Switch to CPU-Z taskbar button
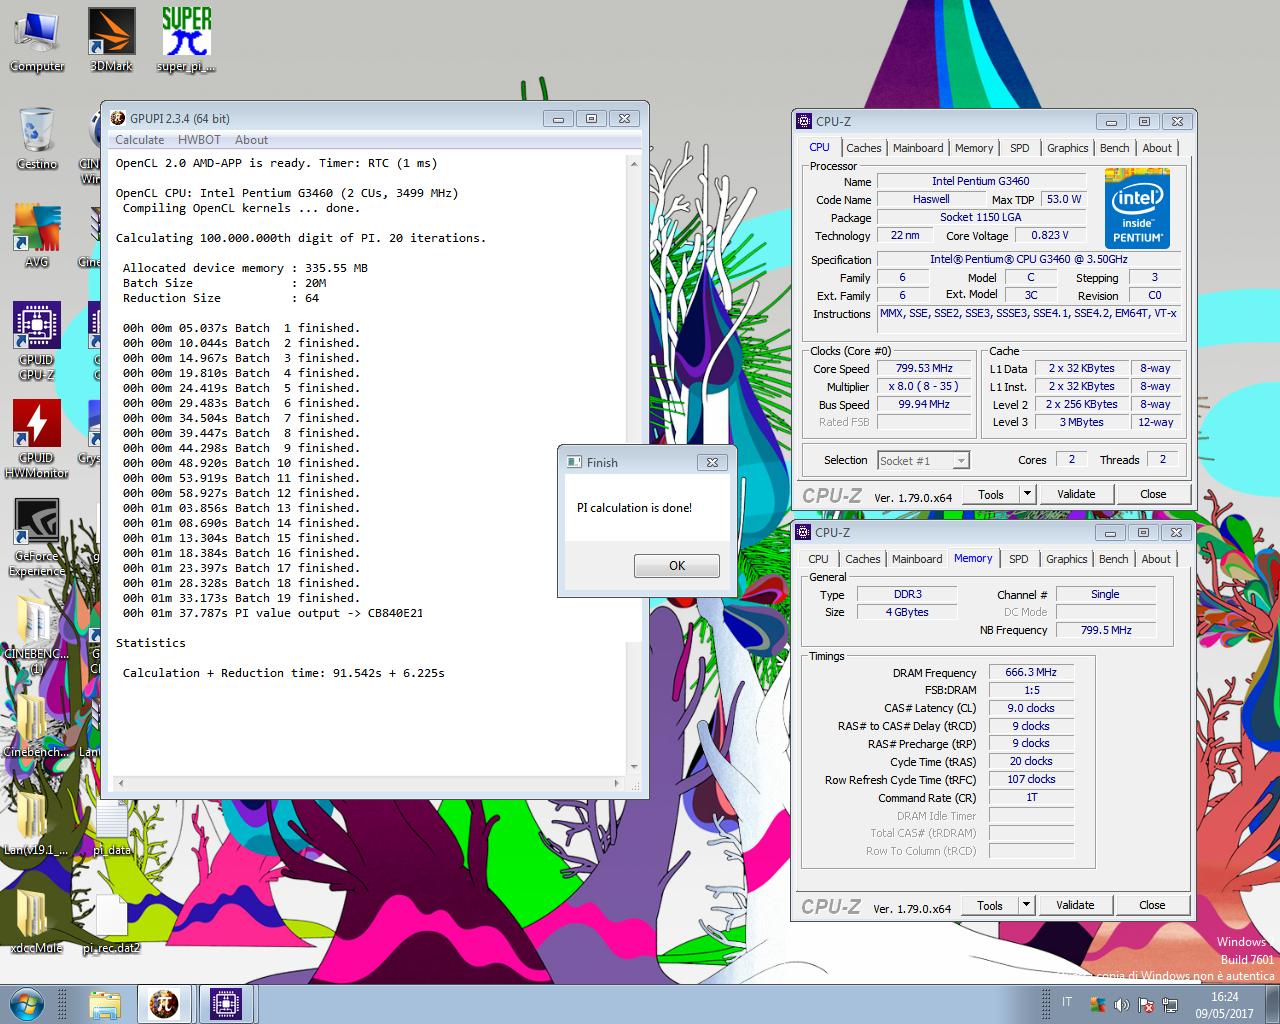Image resolution: width=1280 pixels, height=1024 pixels. pos(225,1004)
